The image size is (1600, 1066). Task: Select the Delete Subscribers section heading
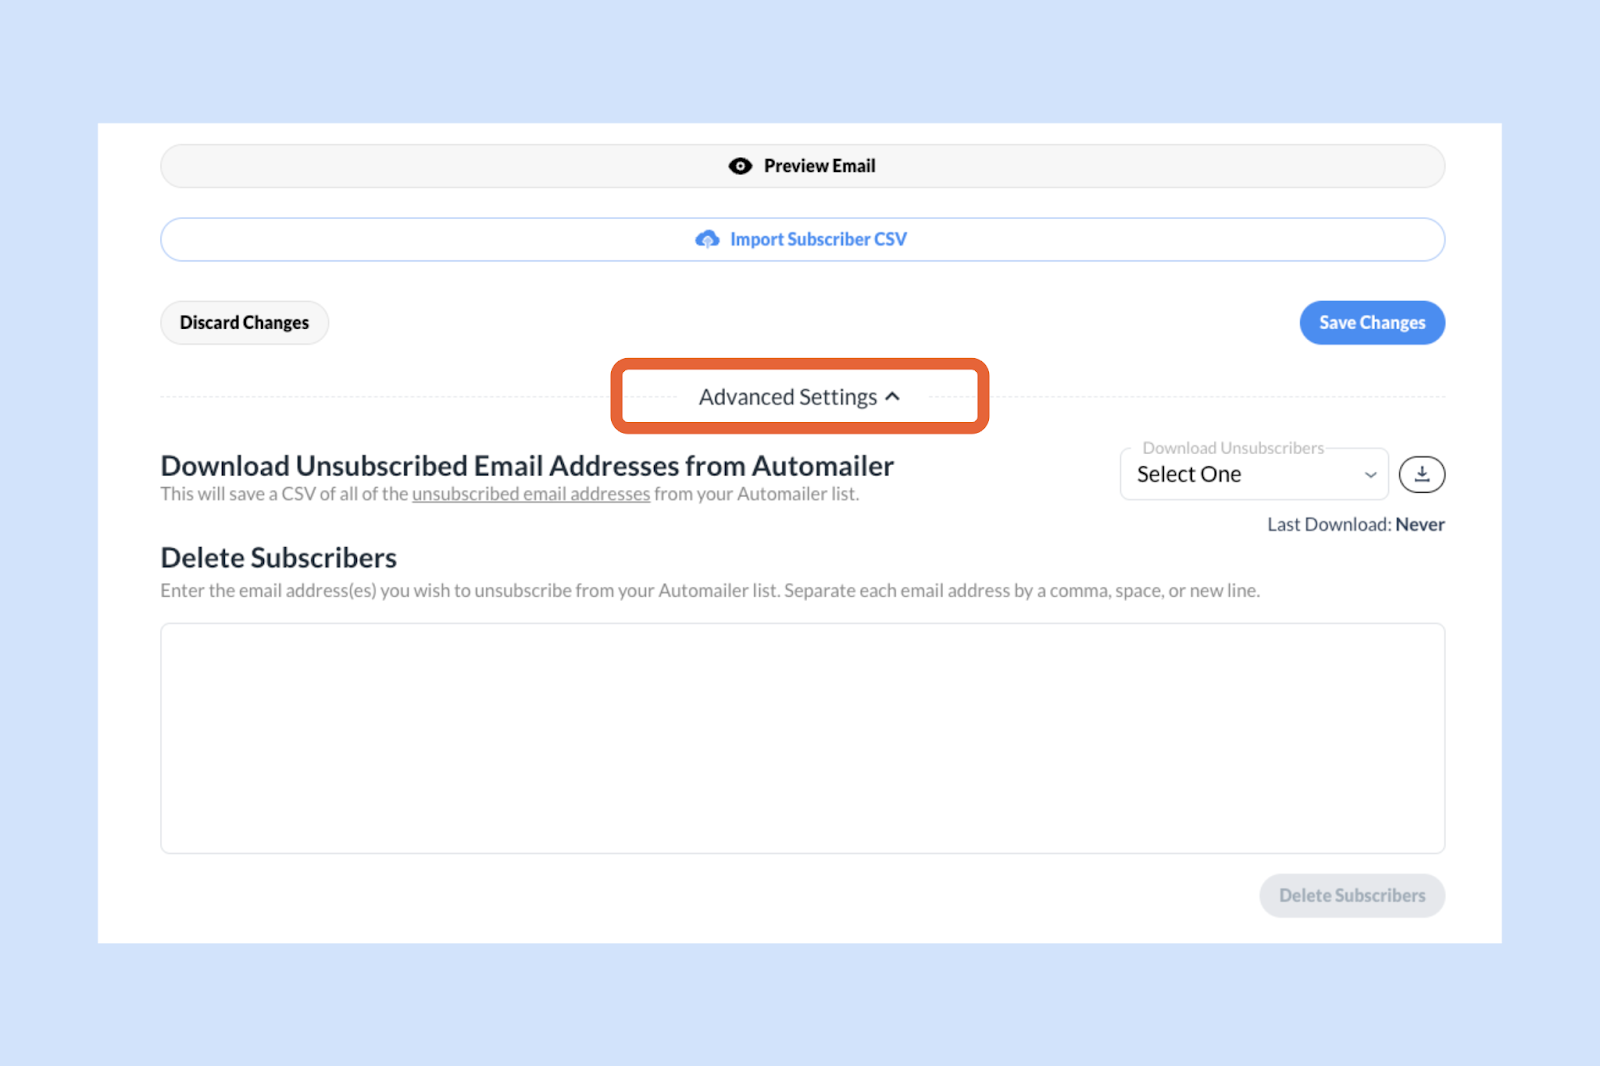(x=279, y=558)
